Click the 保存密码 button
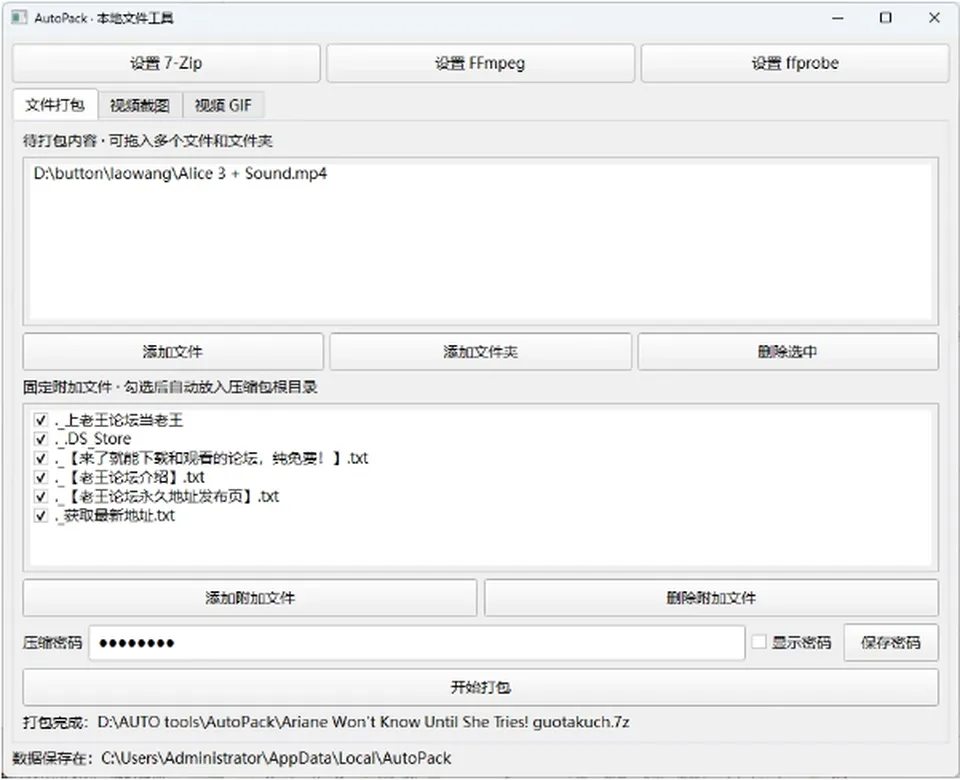 tap(890, 642)
